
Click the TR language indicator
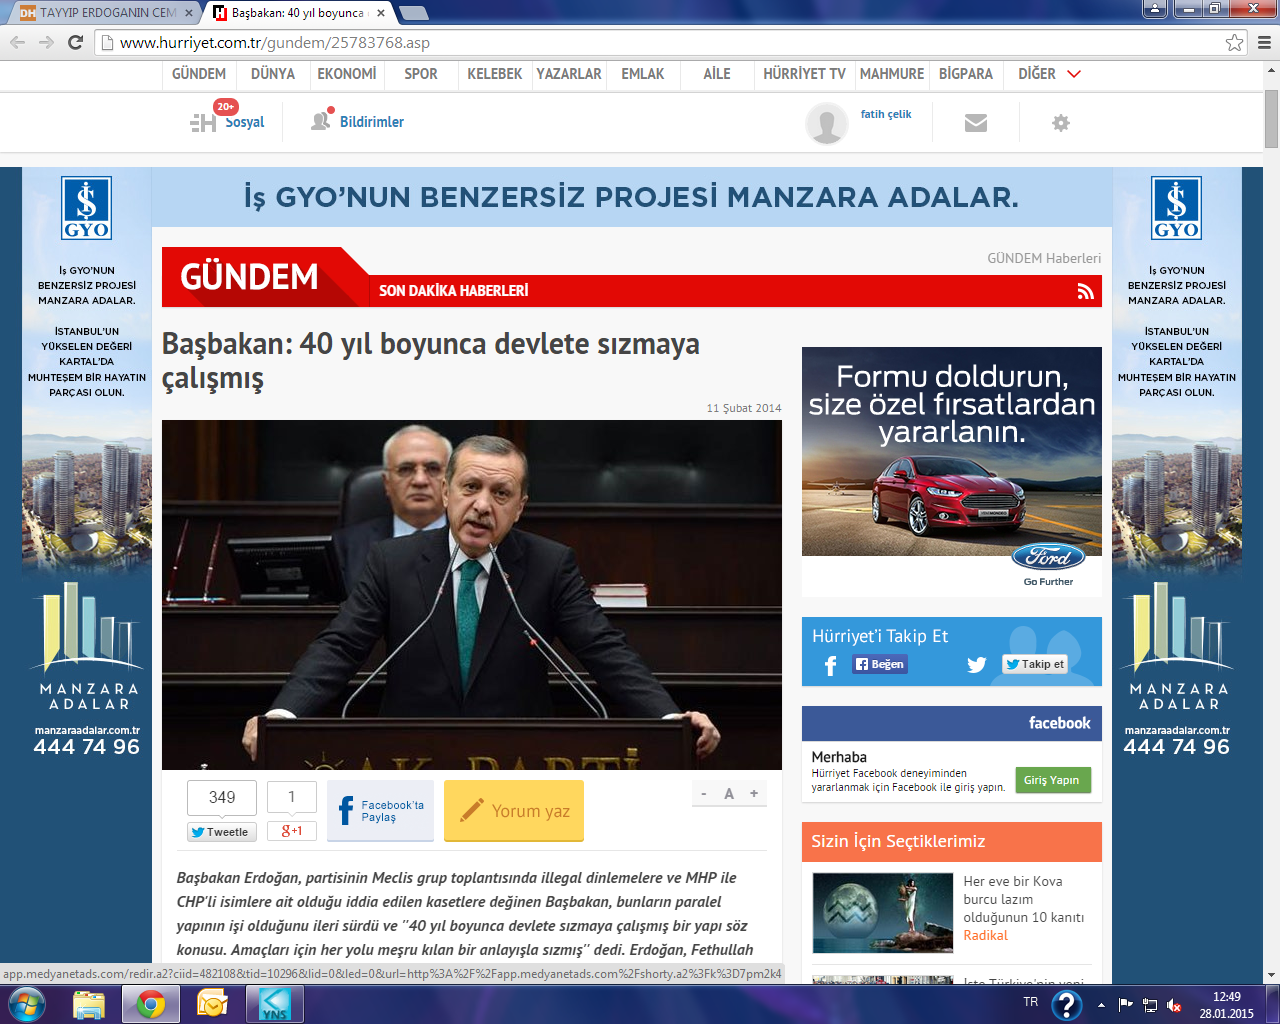pyautogui.click(x=1031, y=1002)
